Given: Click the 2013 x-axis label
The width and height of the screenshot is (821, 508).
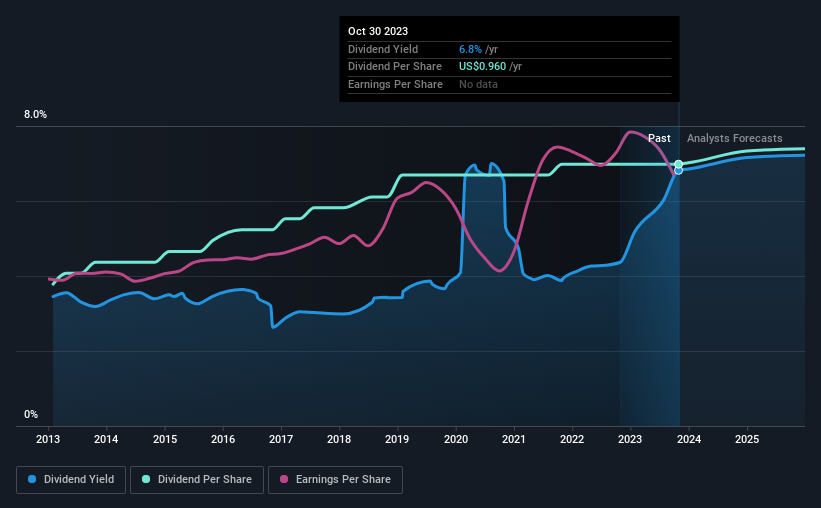Looking at the screenshot, I should 48,439.
